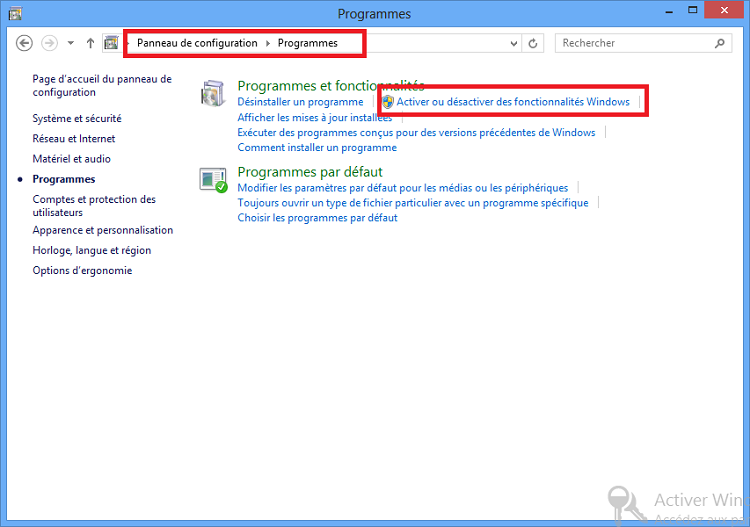
Task: Open 'Réseau et Internet' category
Action: (x=74, y=138)
